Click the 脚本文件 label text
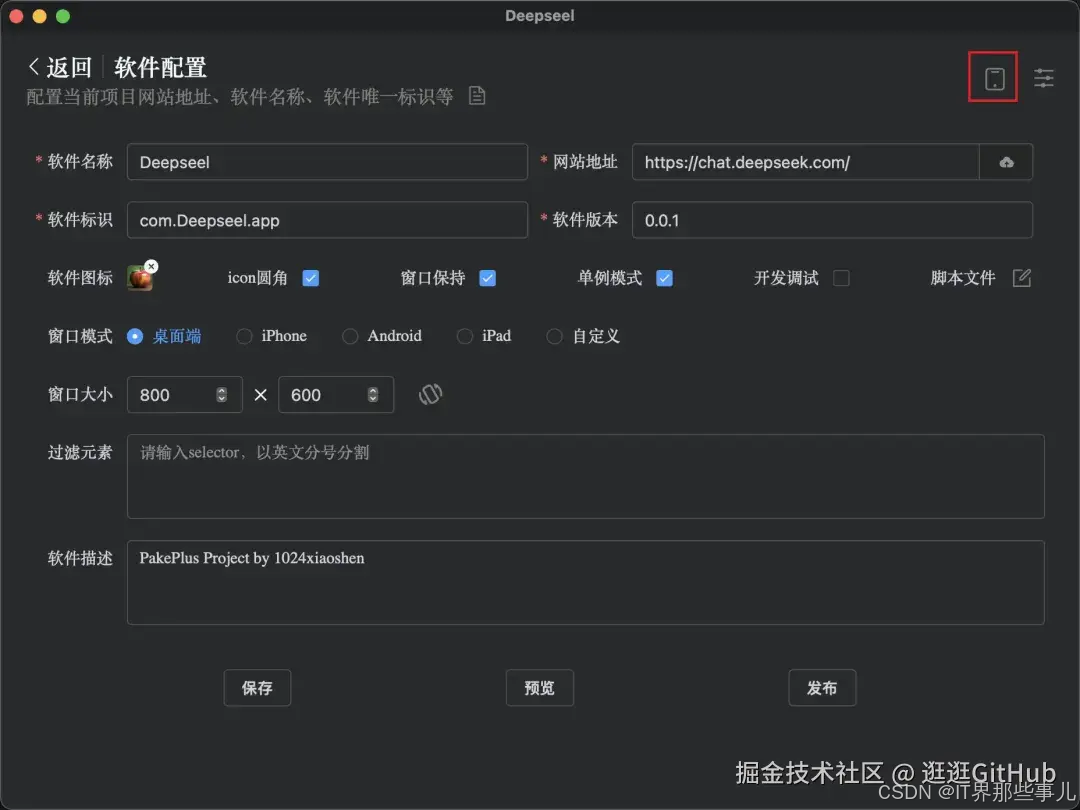The width and height of the screenshot is (1080, 810). (x=962, y=278)
